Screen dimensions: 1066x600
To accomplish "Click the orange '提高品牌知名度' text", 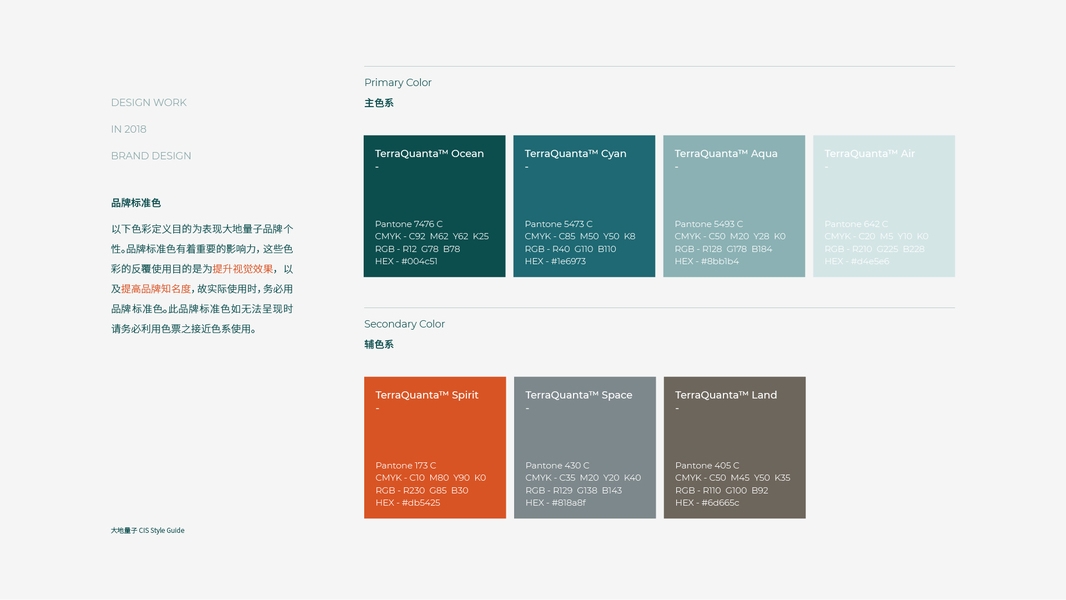I will (x=156, y=289).
